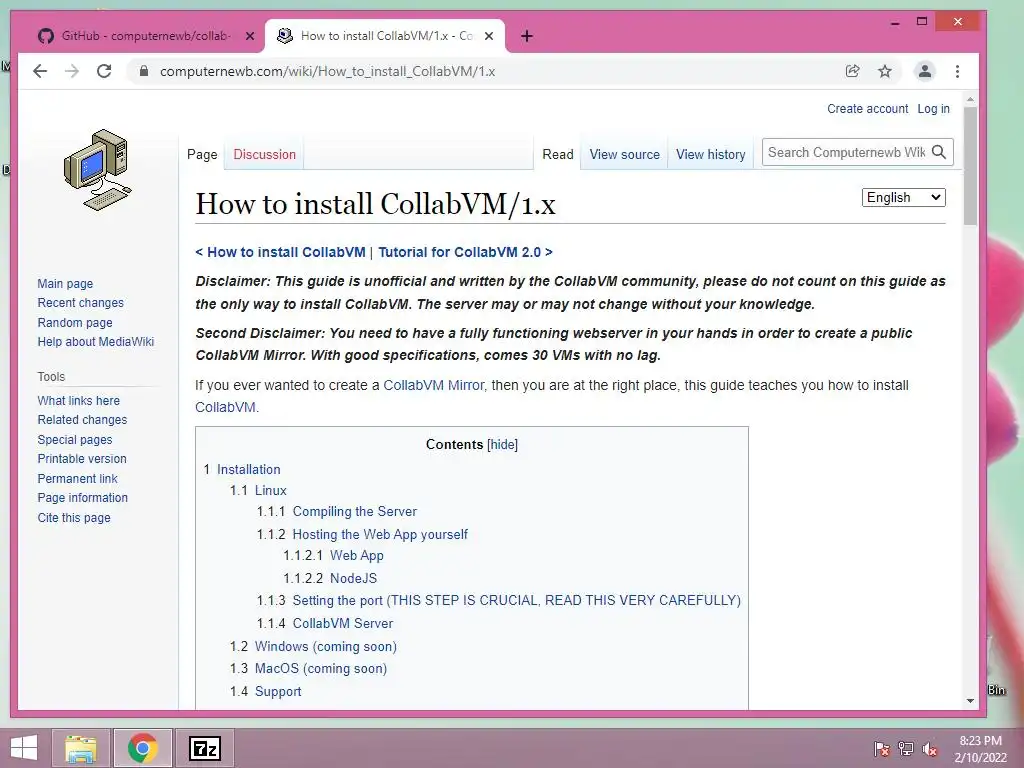Open Recent changes sidebar link
Image resolution: width=1024 pixels, height=768 pixels.
[x=80, y=302]
